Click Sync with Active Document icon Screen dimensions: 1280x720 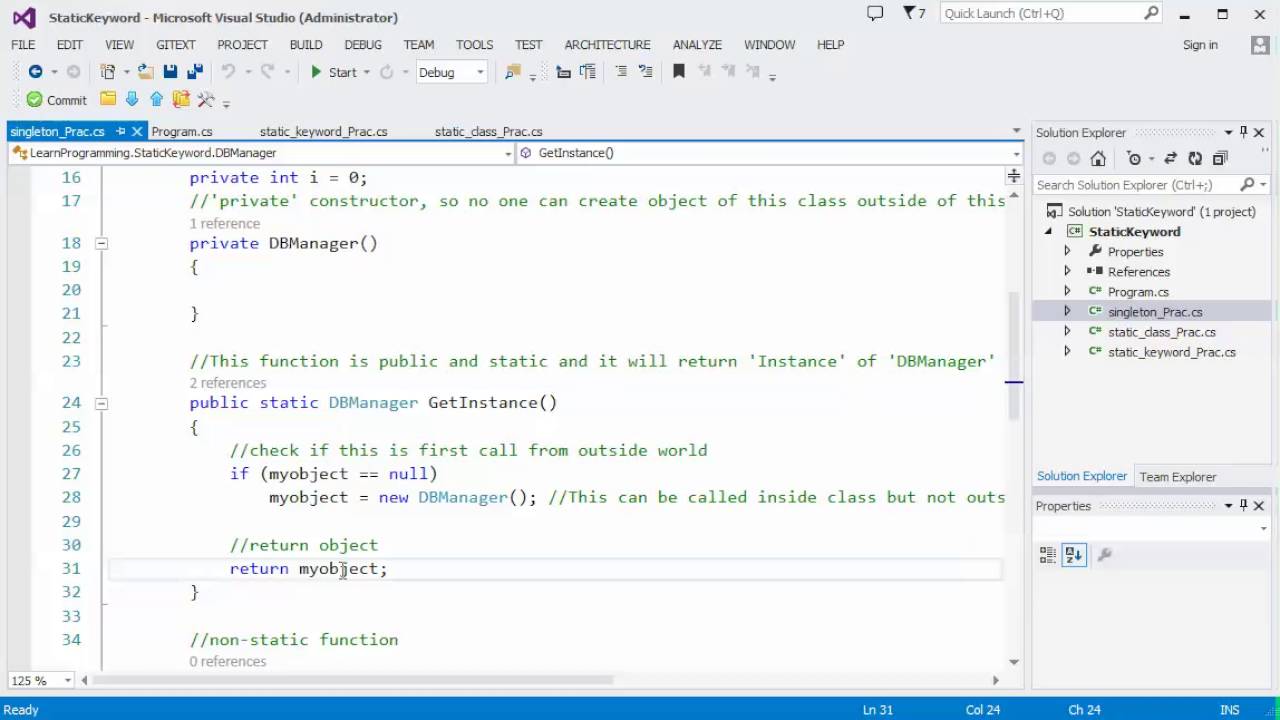coord(1170,158)
